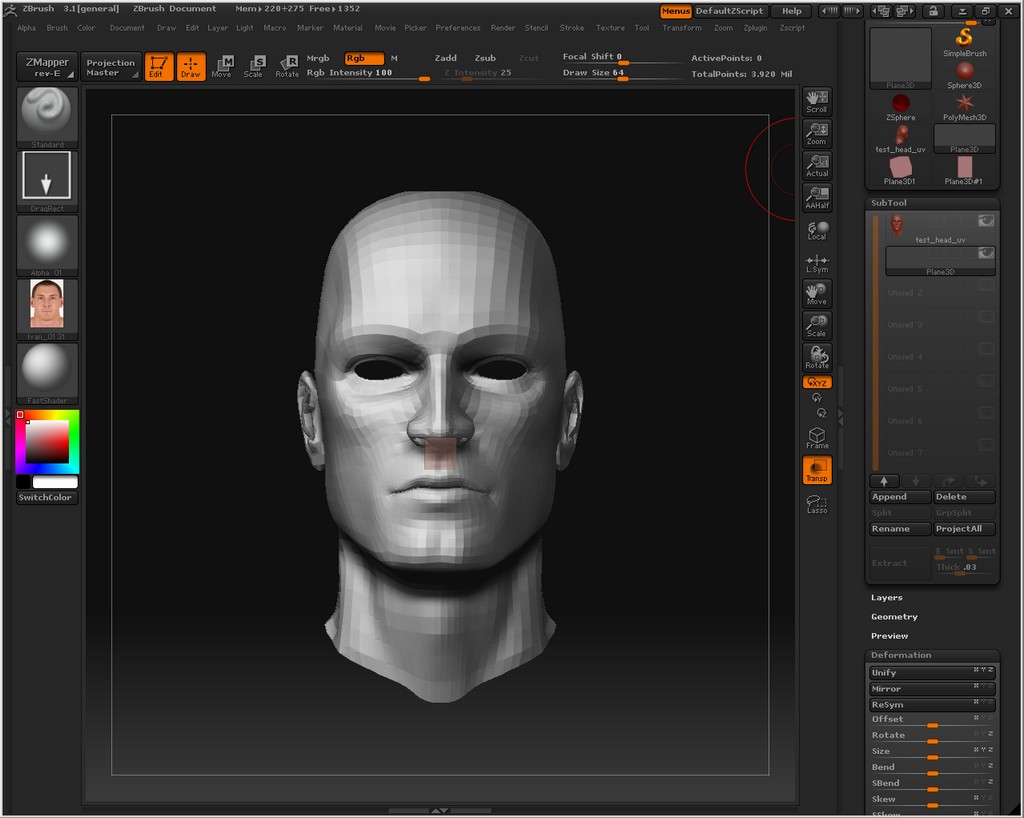Expand the Geometry section
This screenshot has height=818, width=1024.
pos(894,617)
